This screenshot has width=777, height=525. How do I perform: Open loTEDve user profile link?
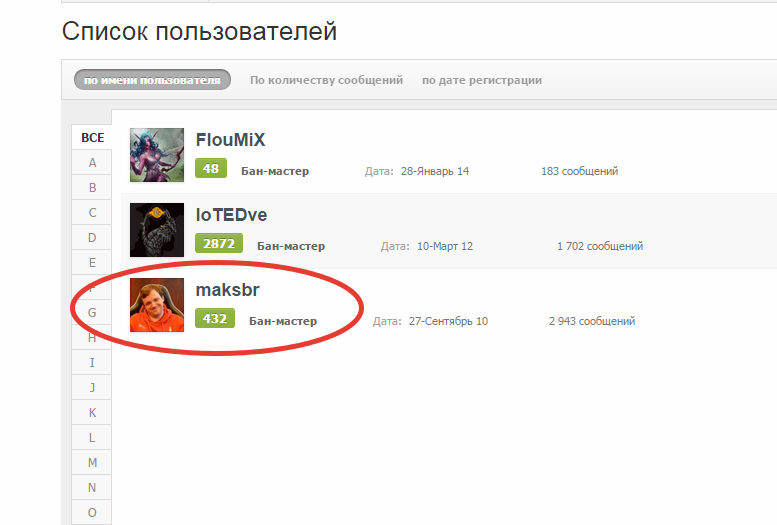coord(231,215)
